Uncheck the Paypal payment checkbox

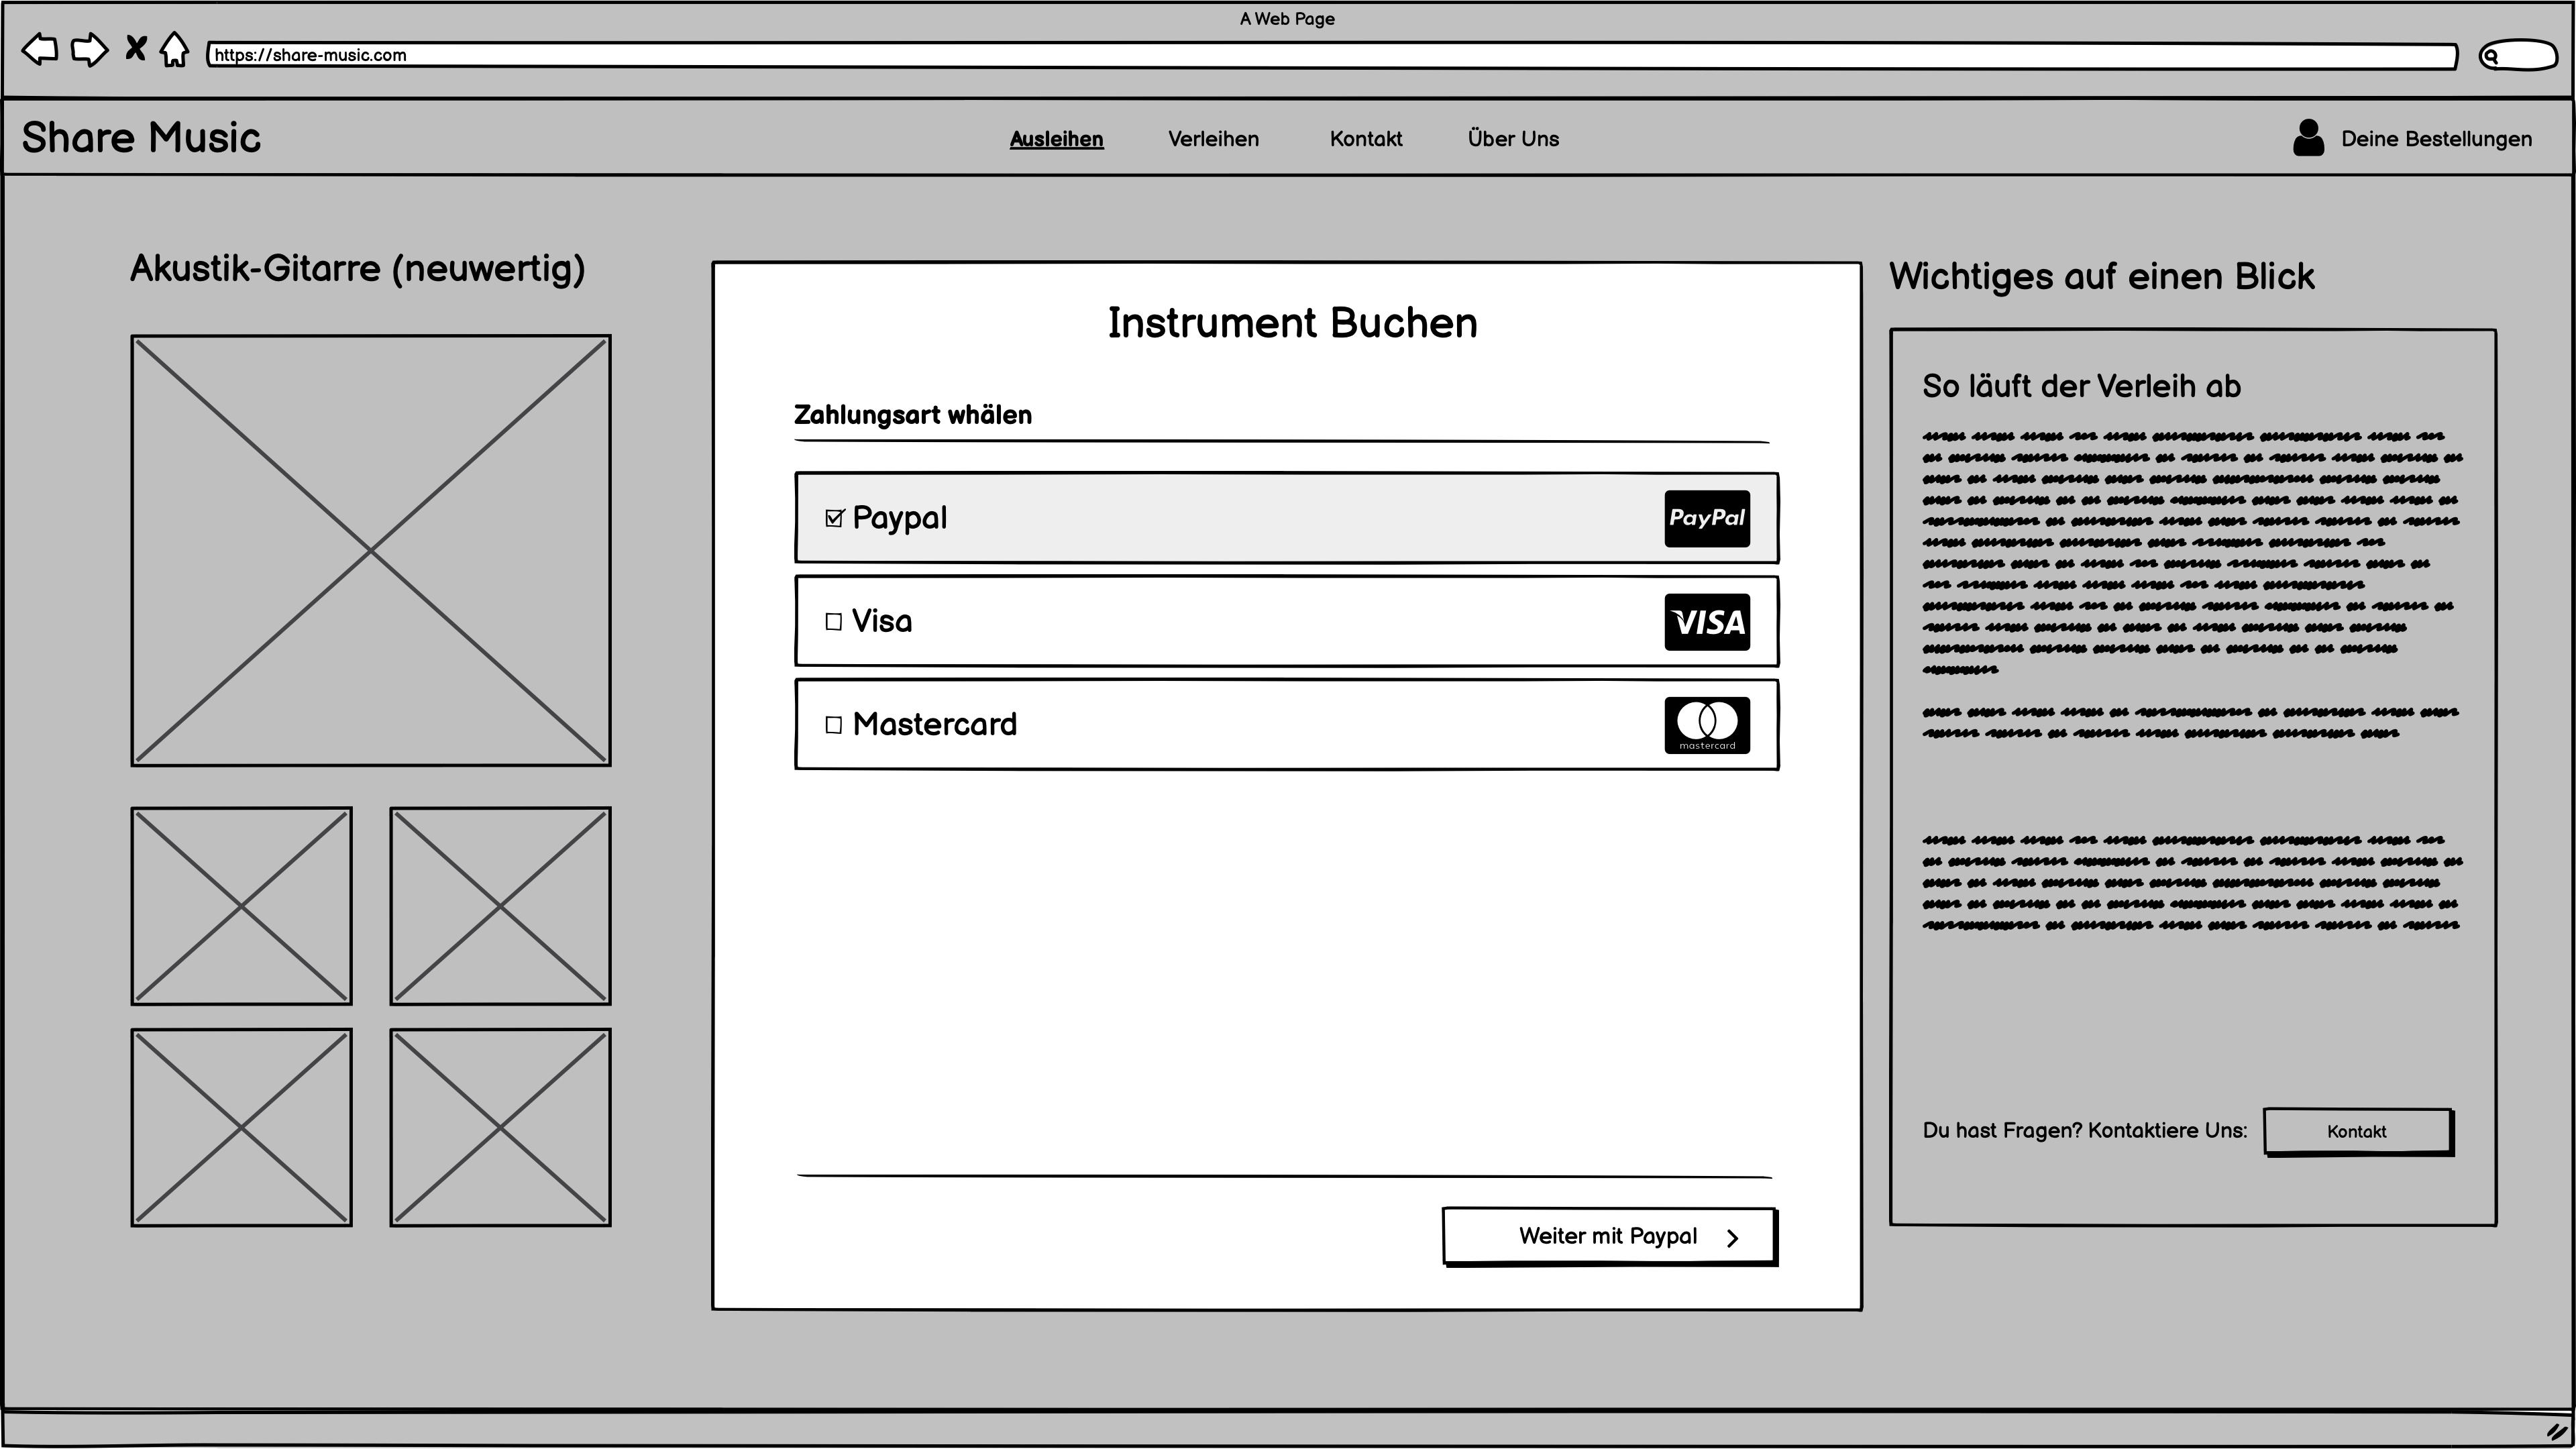(x=834, y=518)
